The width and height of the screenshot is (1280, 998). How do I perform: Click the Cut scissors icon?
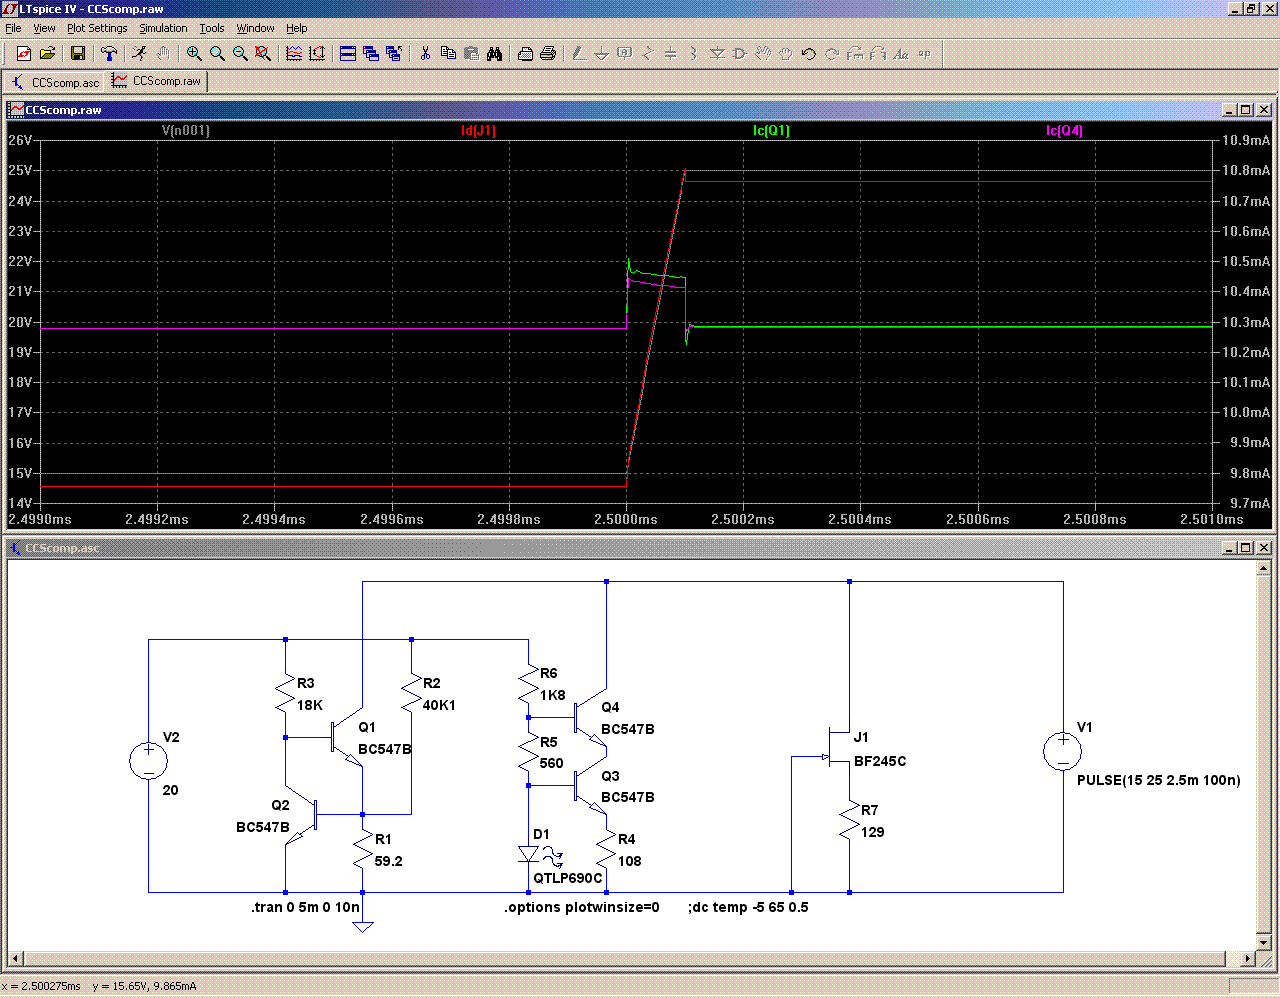[x=425, y=53]
